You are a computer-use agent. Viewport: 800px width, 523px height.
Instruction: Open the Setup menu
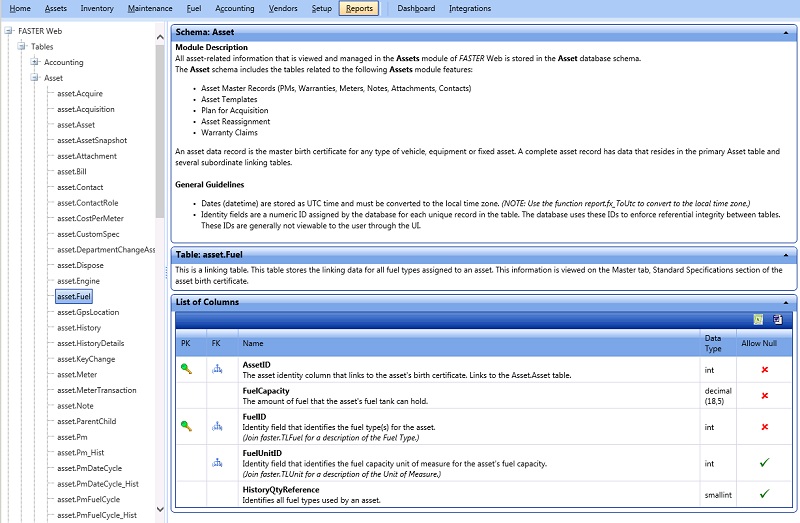322,8
